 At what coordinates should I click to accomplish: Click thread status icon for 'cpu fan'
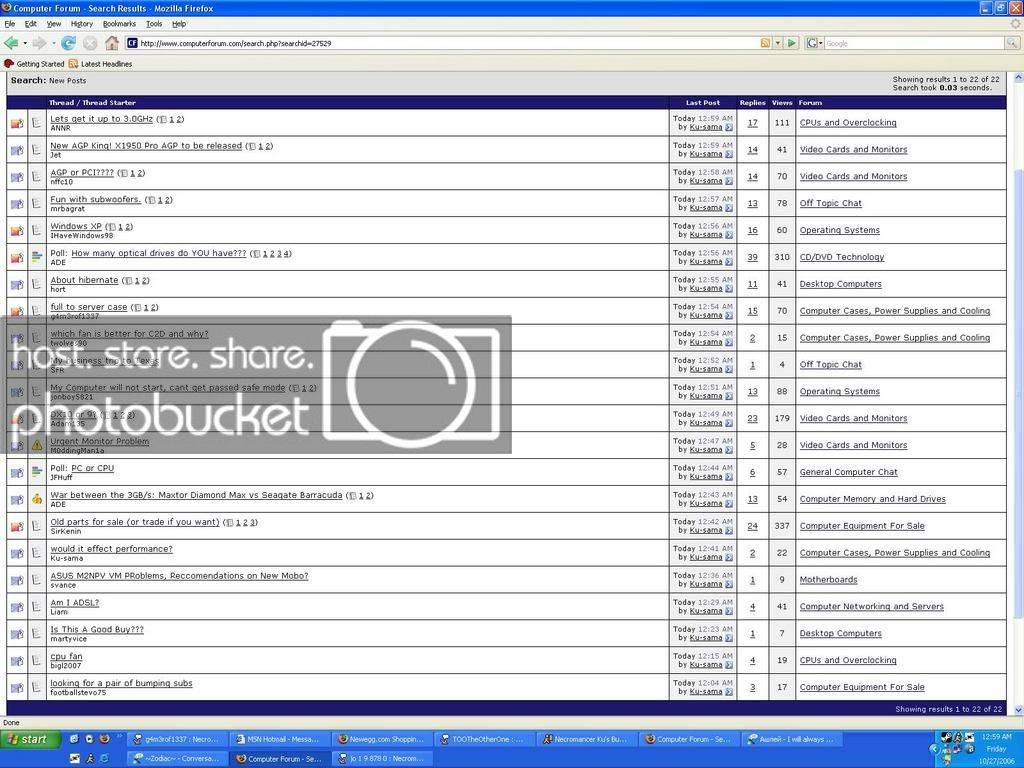tap(17, 661)
